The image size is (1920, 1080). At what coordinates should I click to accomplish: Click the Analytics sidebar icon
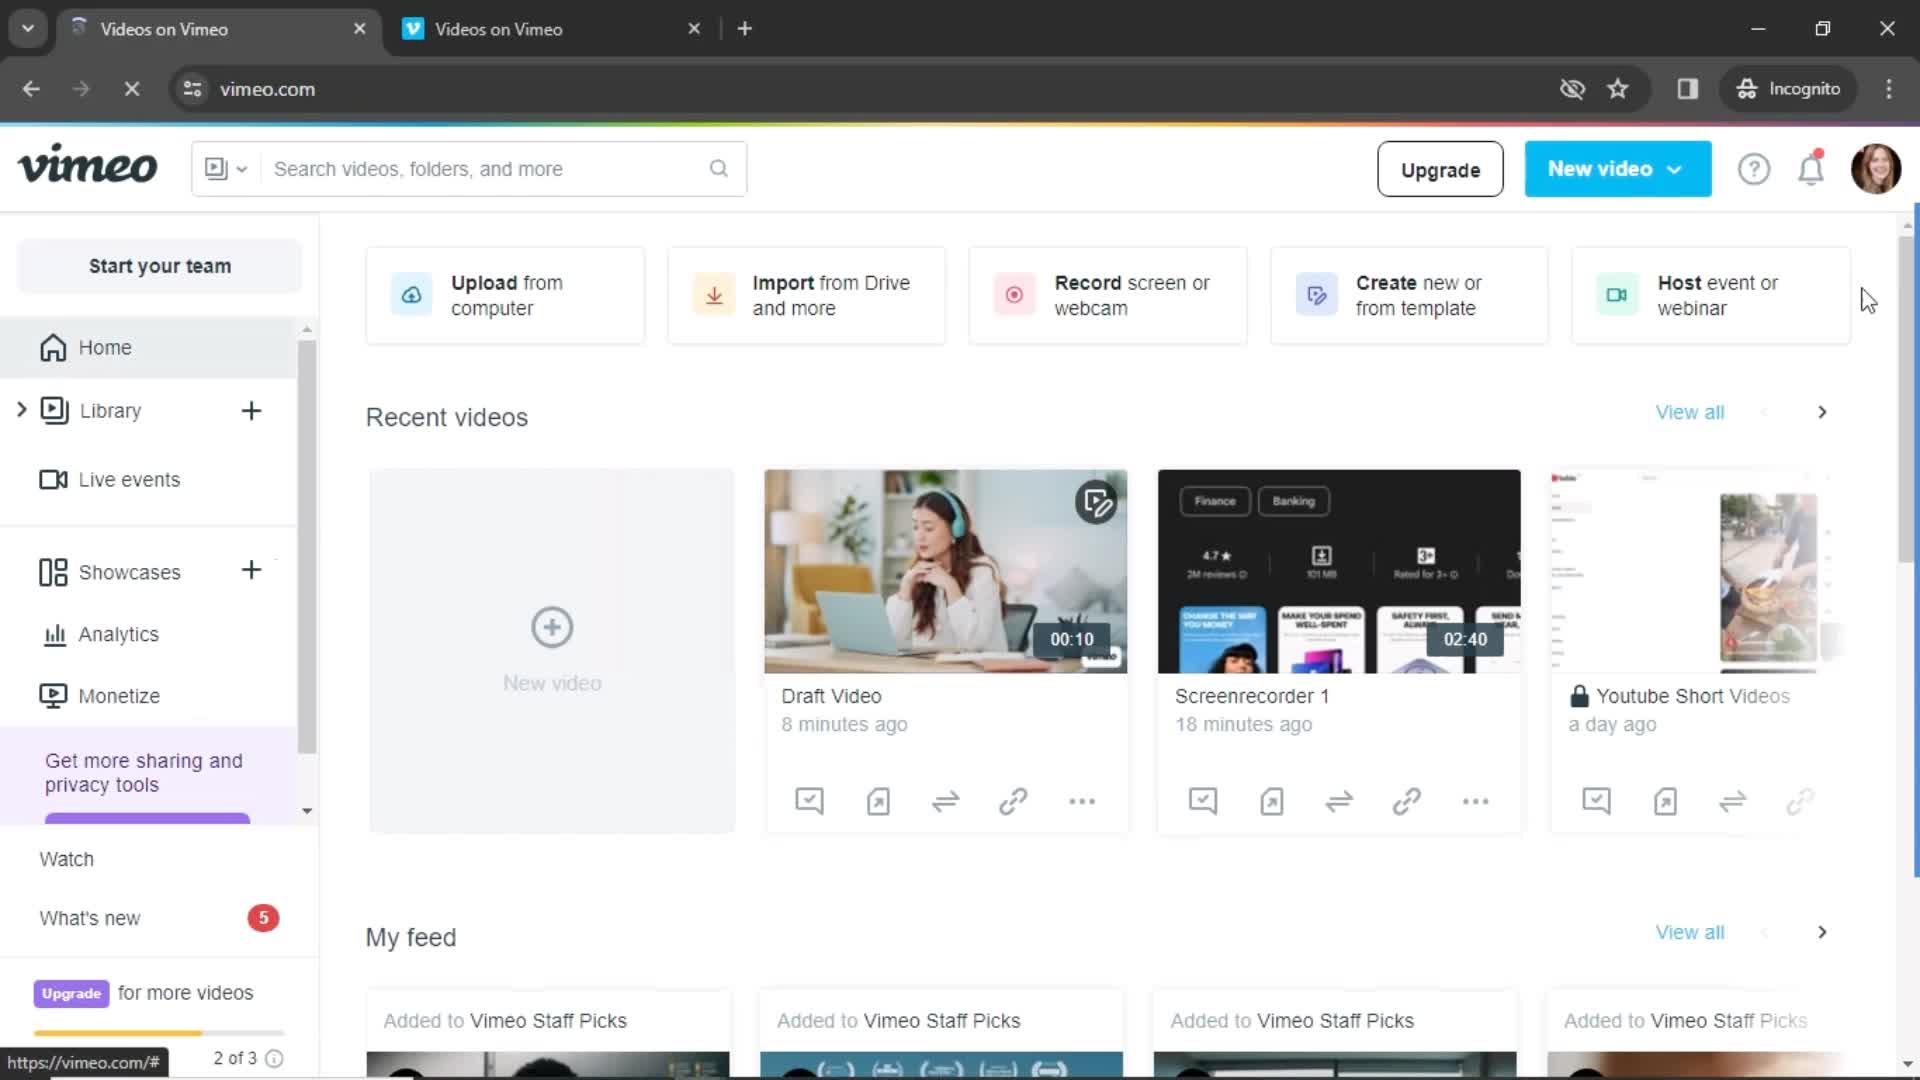(x=53, y=634)
